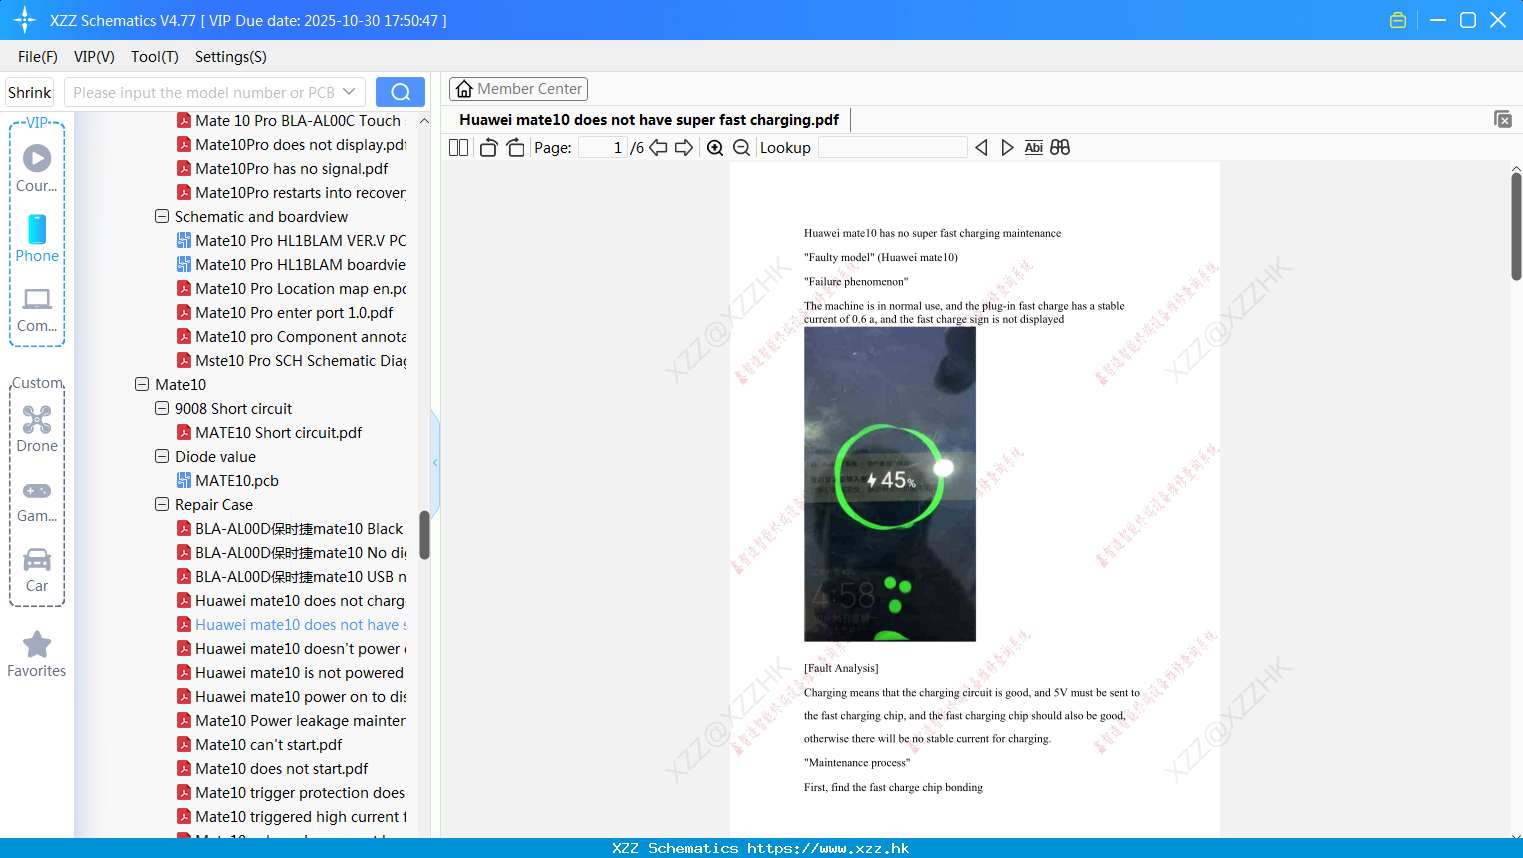Toggle whole-word match Abi icon
Image resolution: width=1523 pixels, height=858 pixels.
pos(1033,148)
